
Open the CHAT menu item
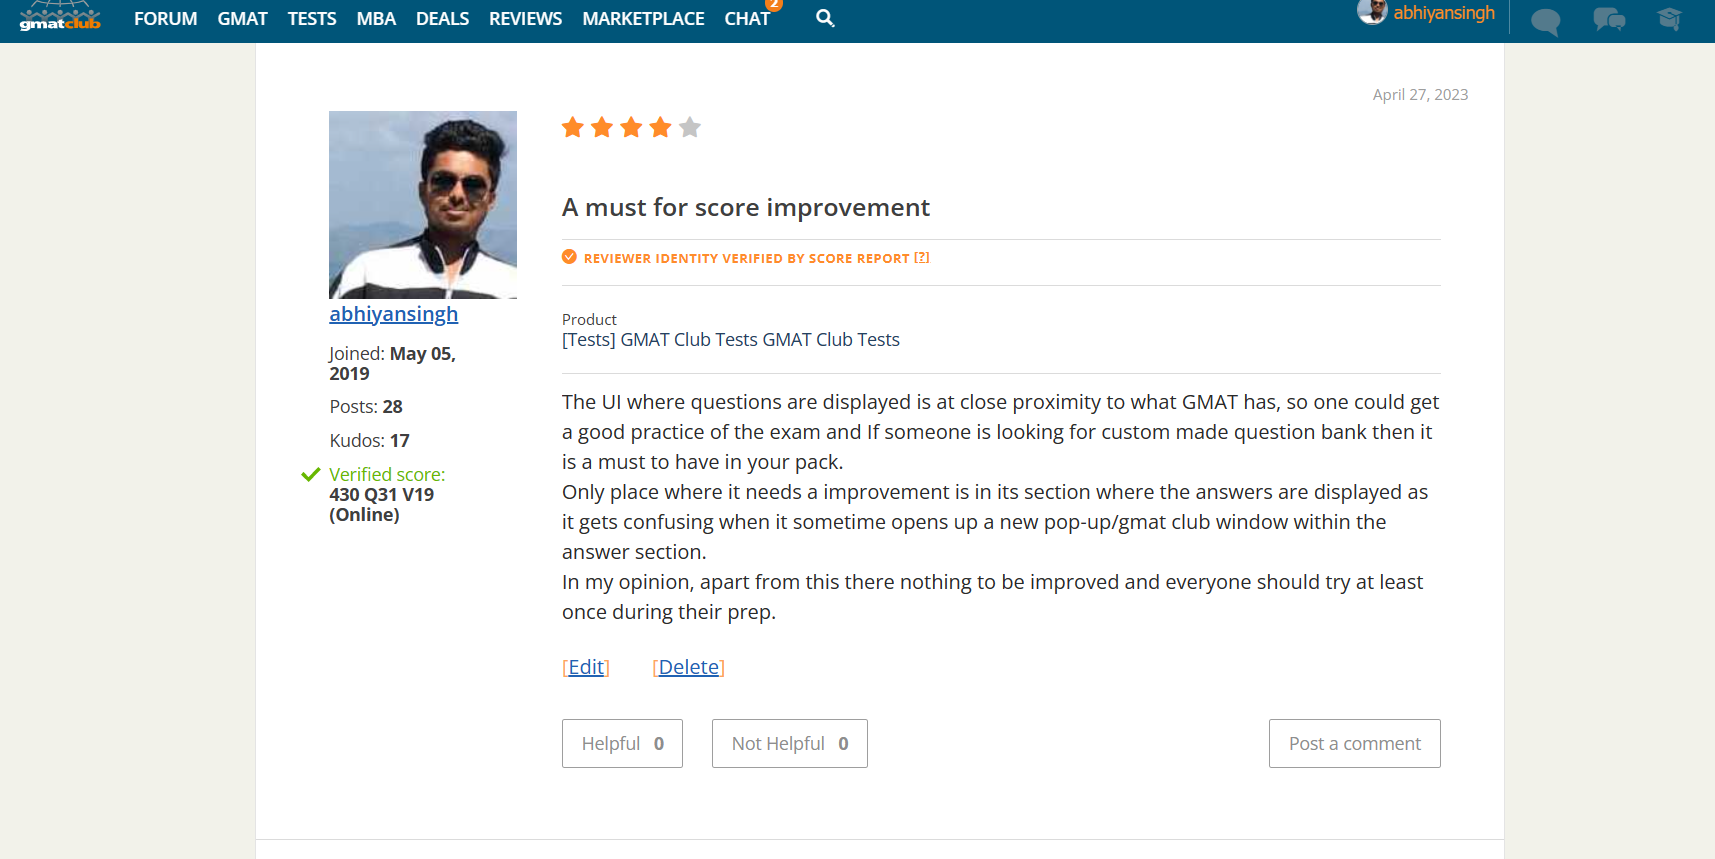tap(747, 19)
